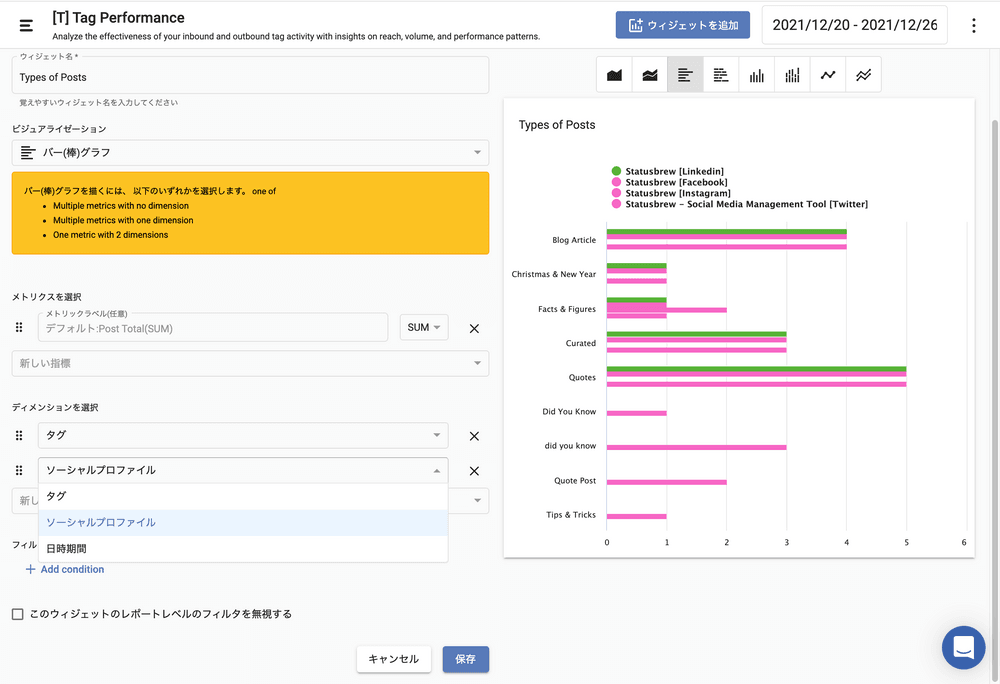
Task: Expand the 新しい指標 metric dropdown
Action: [x=250, y=363]
